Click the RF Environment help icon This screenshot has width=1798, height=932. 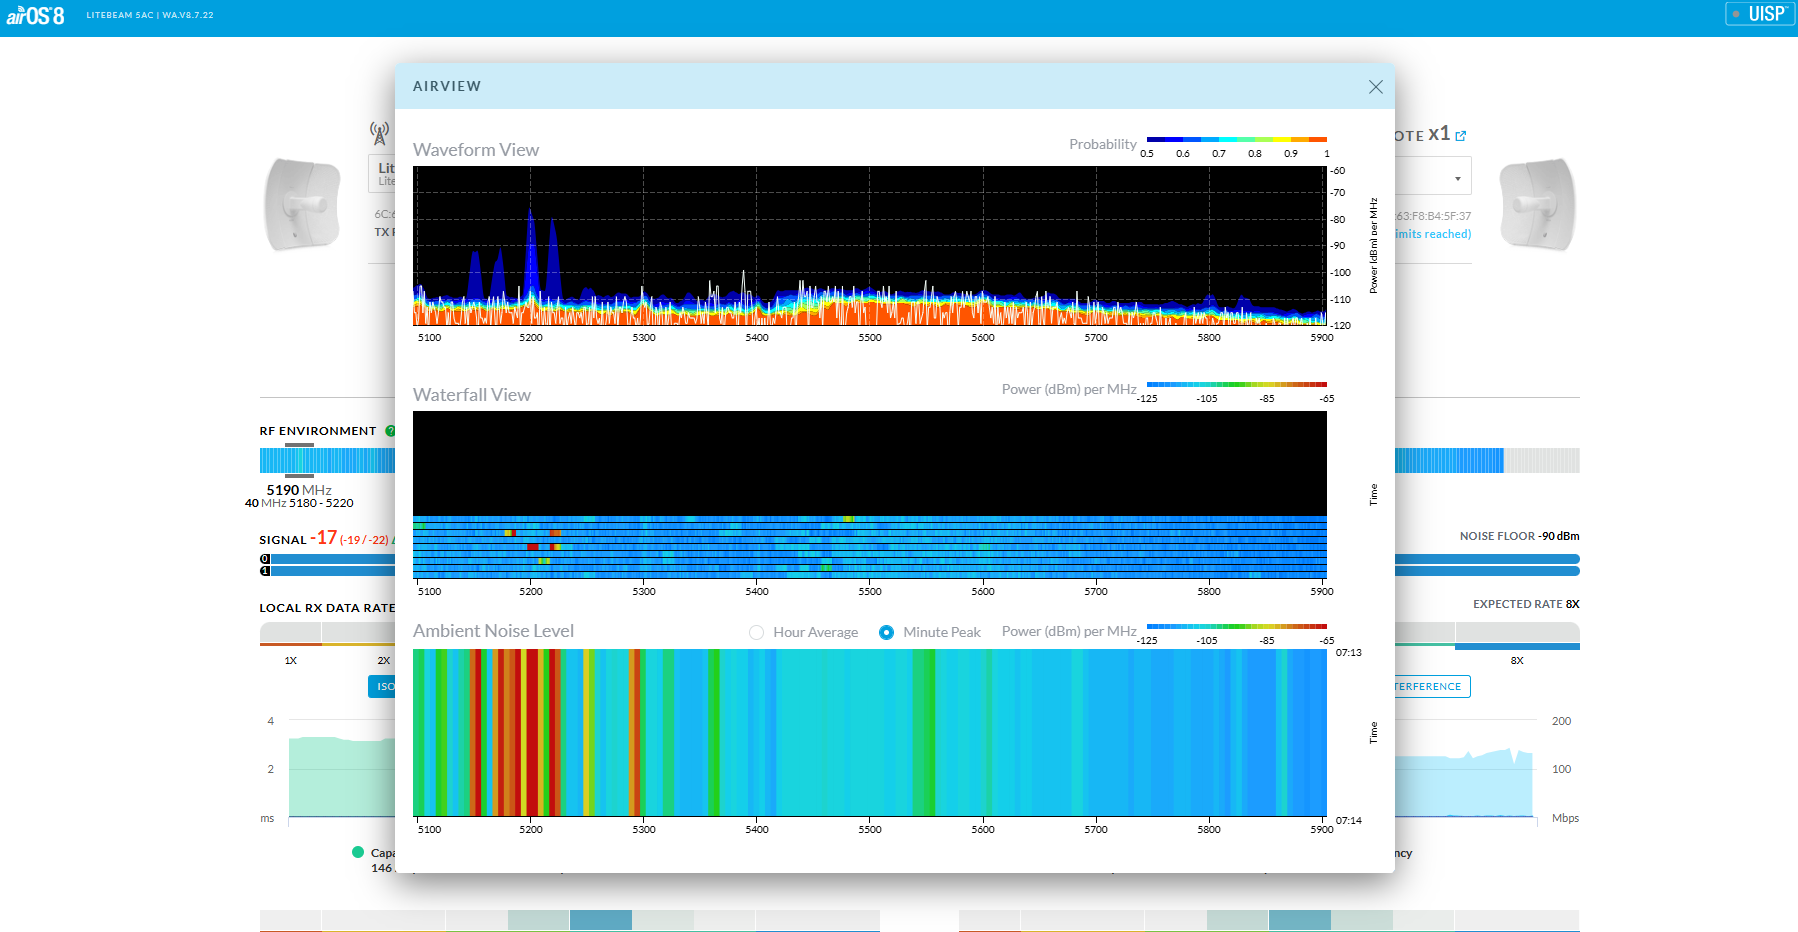[x=390, y=431]
